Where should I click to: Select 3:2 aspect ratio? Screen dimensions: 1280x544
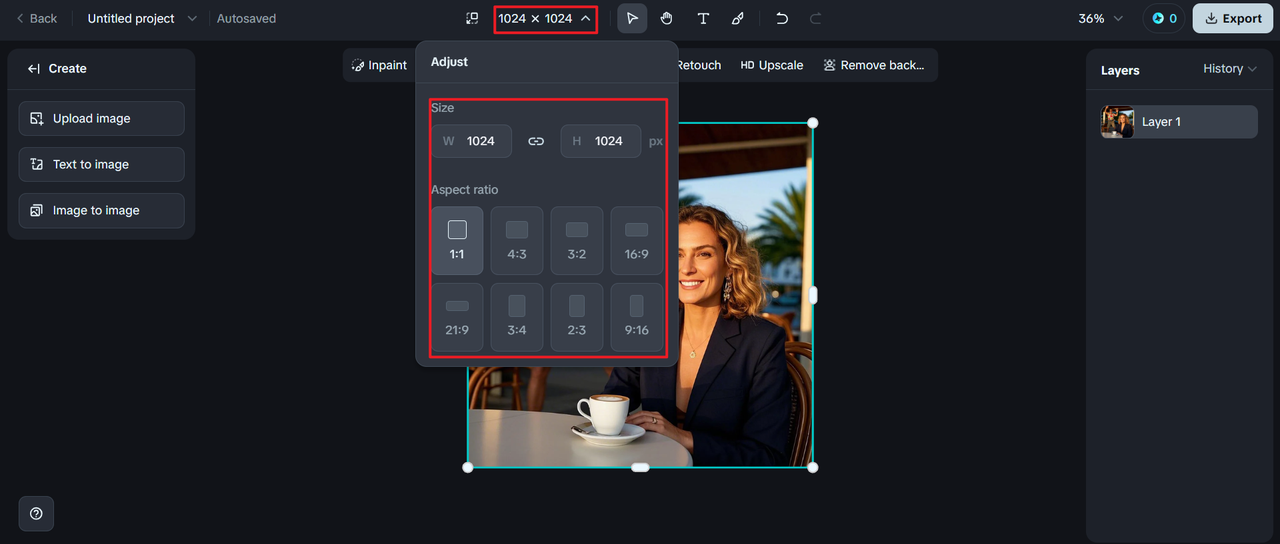tap(577, 241)
